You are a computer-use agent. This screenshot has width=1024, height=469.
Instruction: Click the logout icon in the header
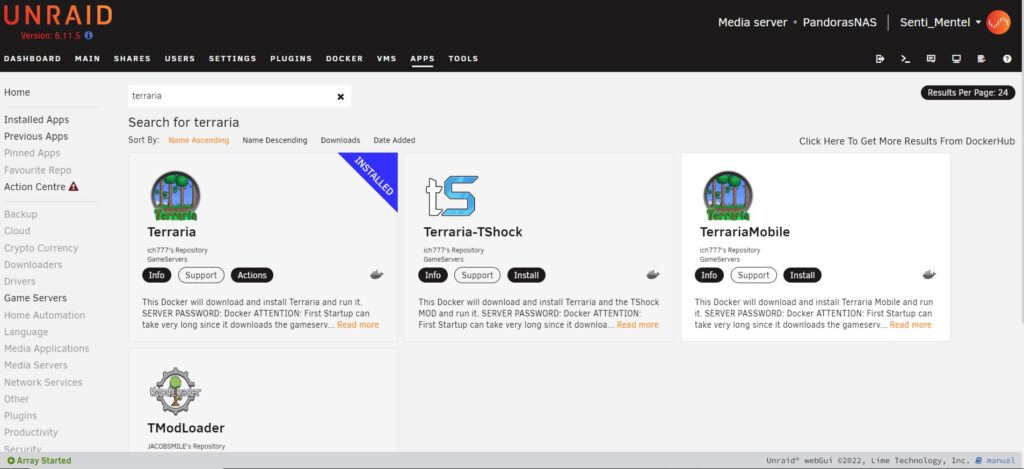(x=880, y=59)
